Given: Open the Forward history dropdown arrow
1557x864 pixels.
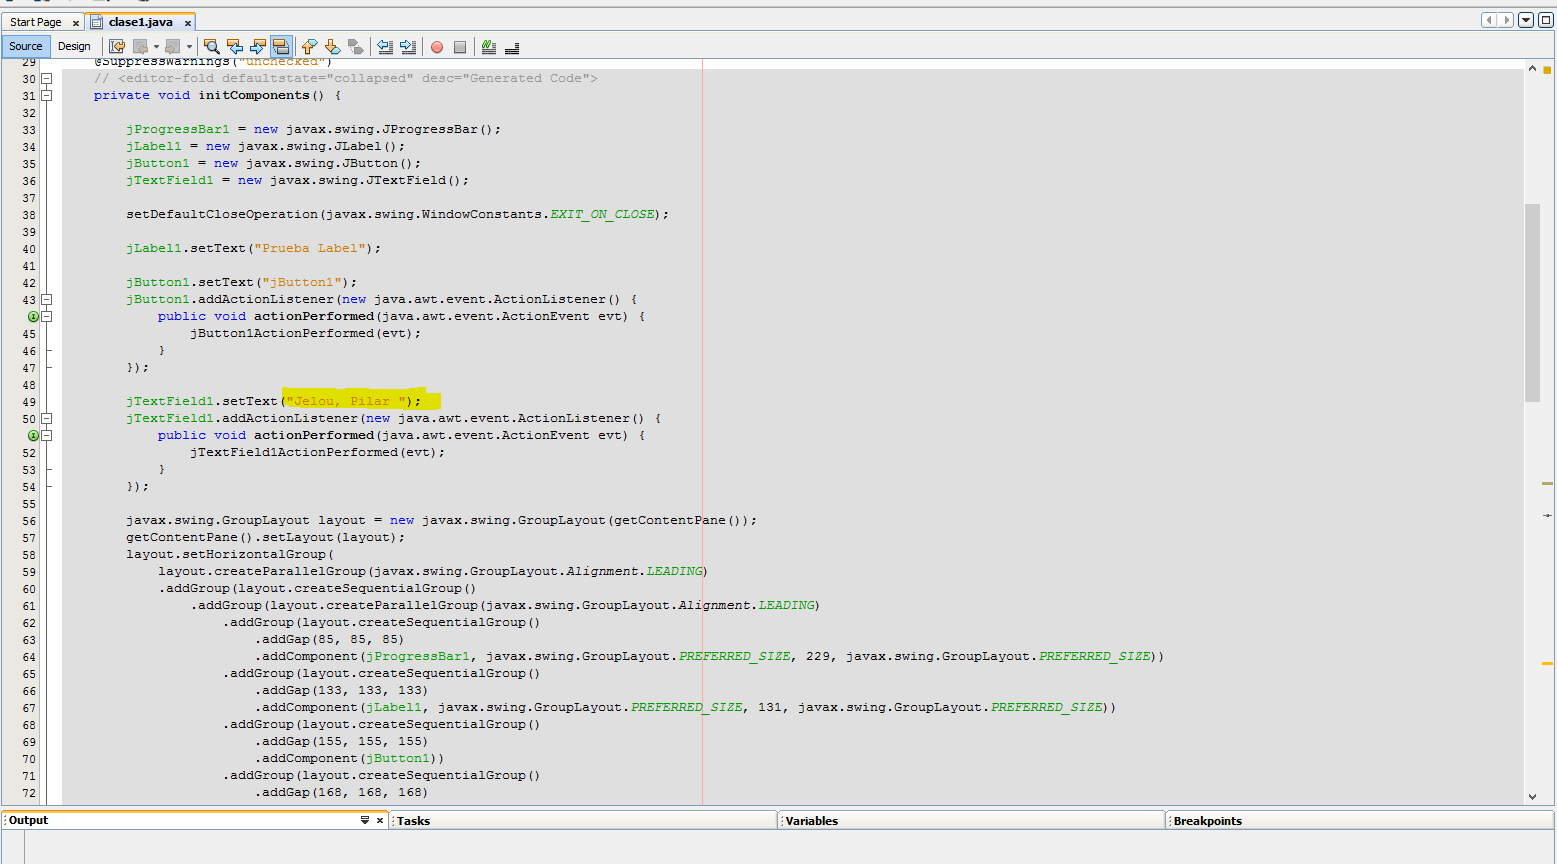Looking at the screenshot, I should 188,47.
